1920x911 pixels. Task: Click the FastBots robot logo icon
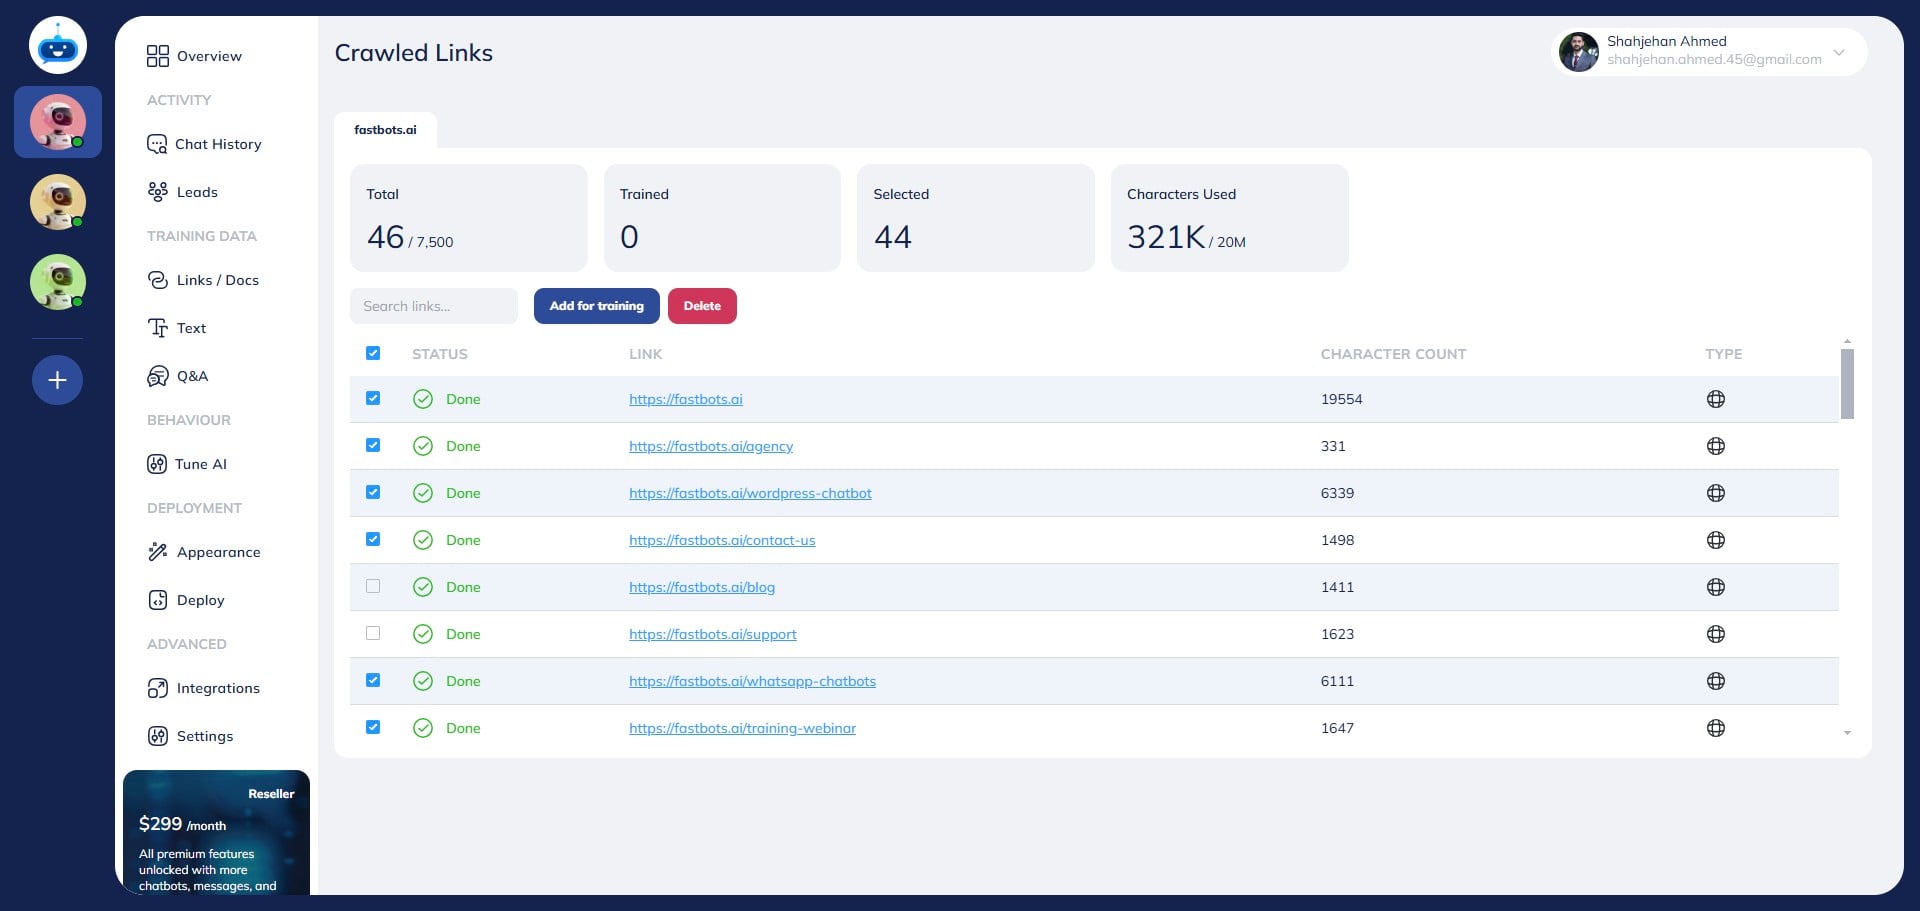(x=58, y=46)
